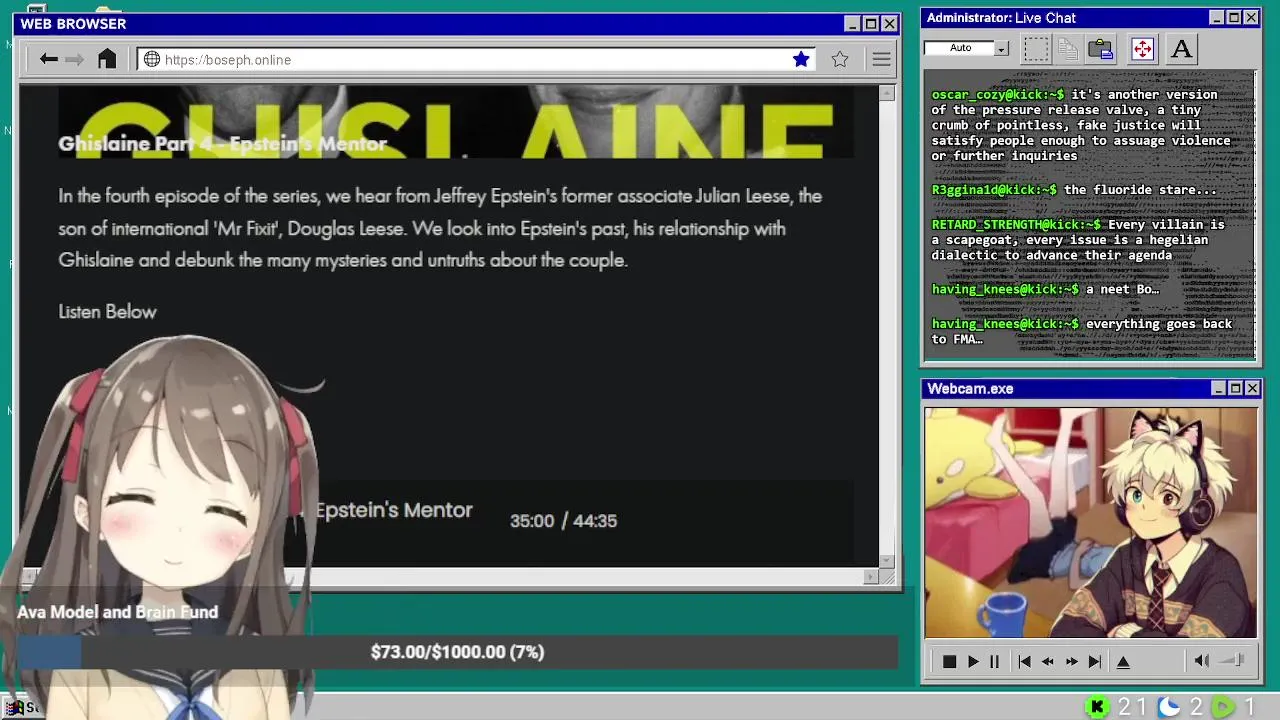Close the Webcam.exe window
Viewport: 1280px width, 720px height.
(x=1252, y=389)
